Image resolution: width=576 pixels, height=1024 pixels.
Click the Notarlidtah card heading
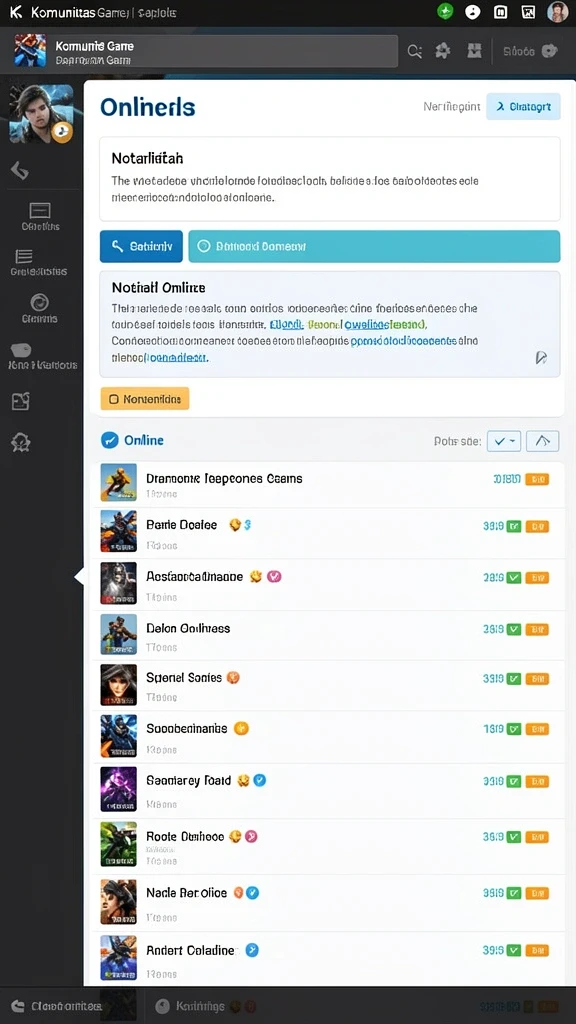tap(147, 158)
